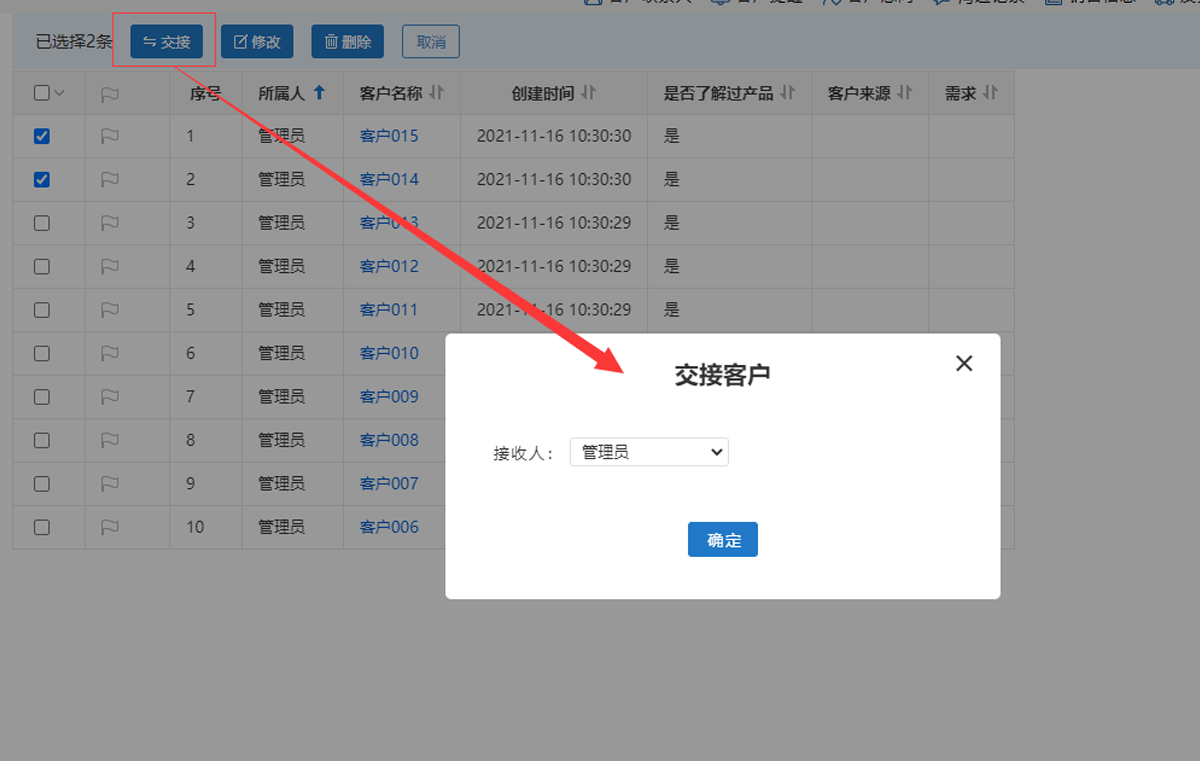Sort by 客户来源 column sort icon
Viewport: 1200px width, 761px height.
pos(904,93)
